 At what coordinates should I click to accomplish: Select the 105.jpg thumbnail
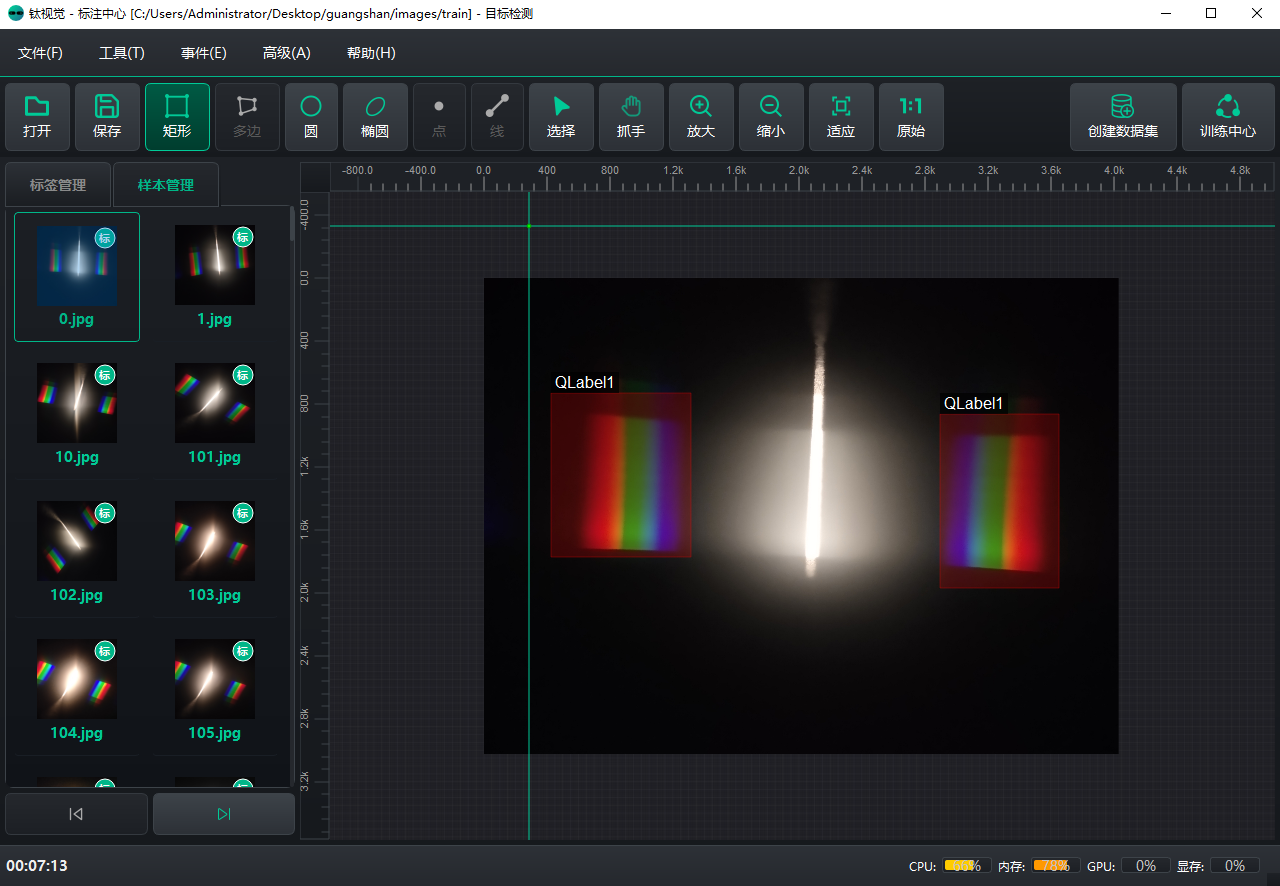point(215,679)
